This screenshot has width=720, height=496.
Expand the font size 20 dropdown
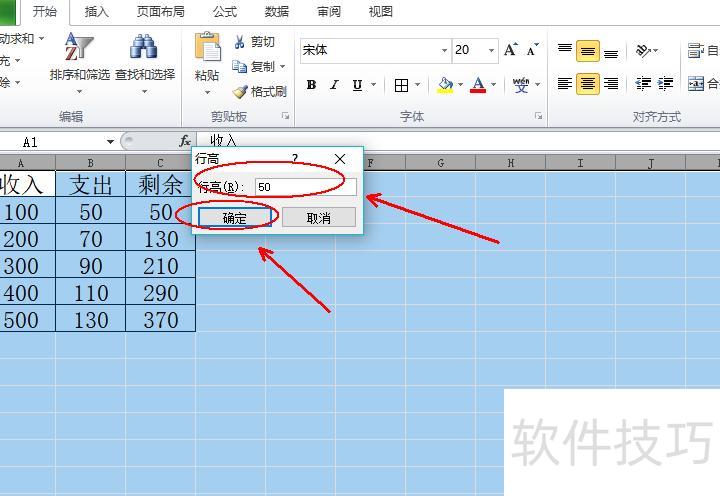(491, 50)
